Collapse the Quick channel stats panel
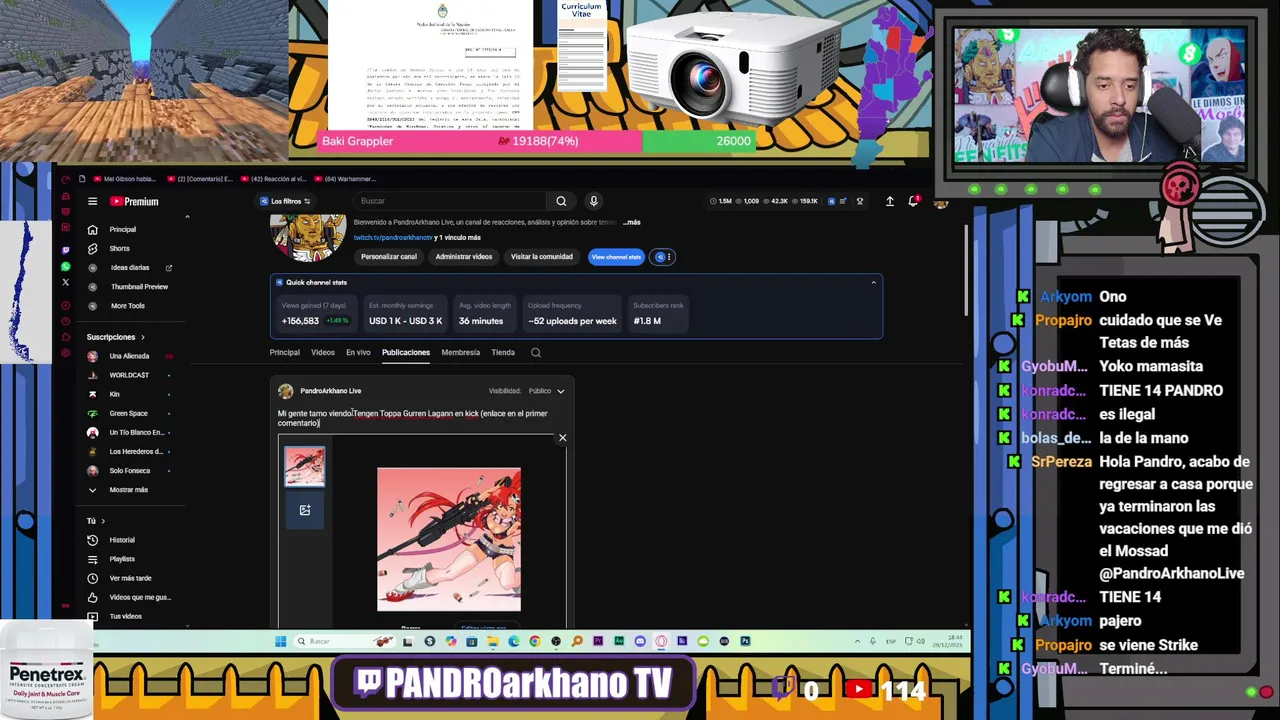This screenshot has height=720, width=1280. click(873, 283)
